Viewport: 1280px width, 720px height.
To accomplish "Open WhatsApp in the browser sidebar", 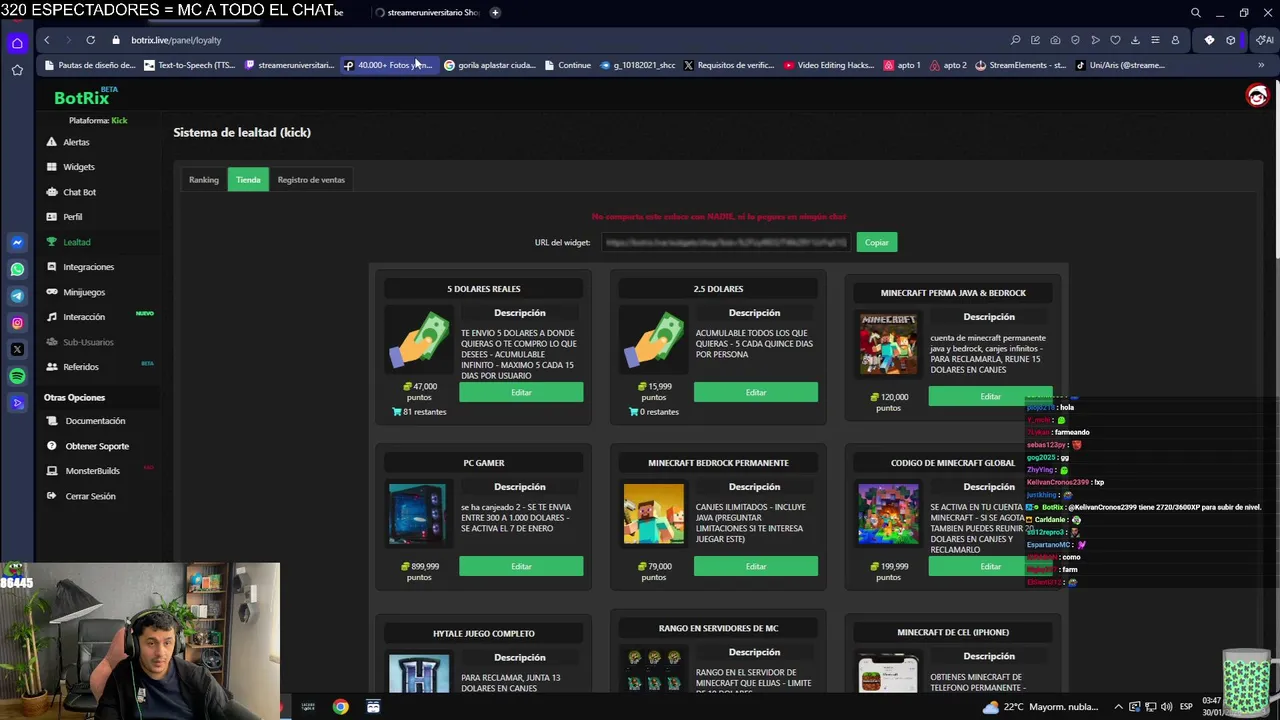I will tap(17, 269).
